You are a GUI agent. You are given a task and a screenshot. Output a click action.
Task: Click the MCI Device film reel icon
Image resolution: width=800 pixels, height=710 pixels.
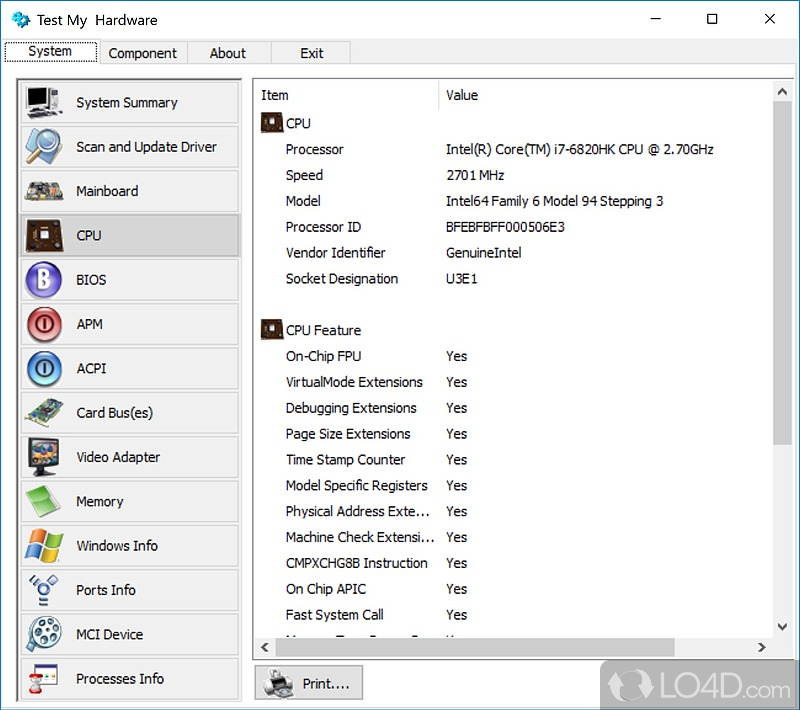coord(43,634)
